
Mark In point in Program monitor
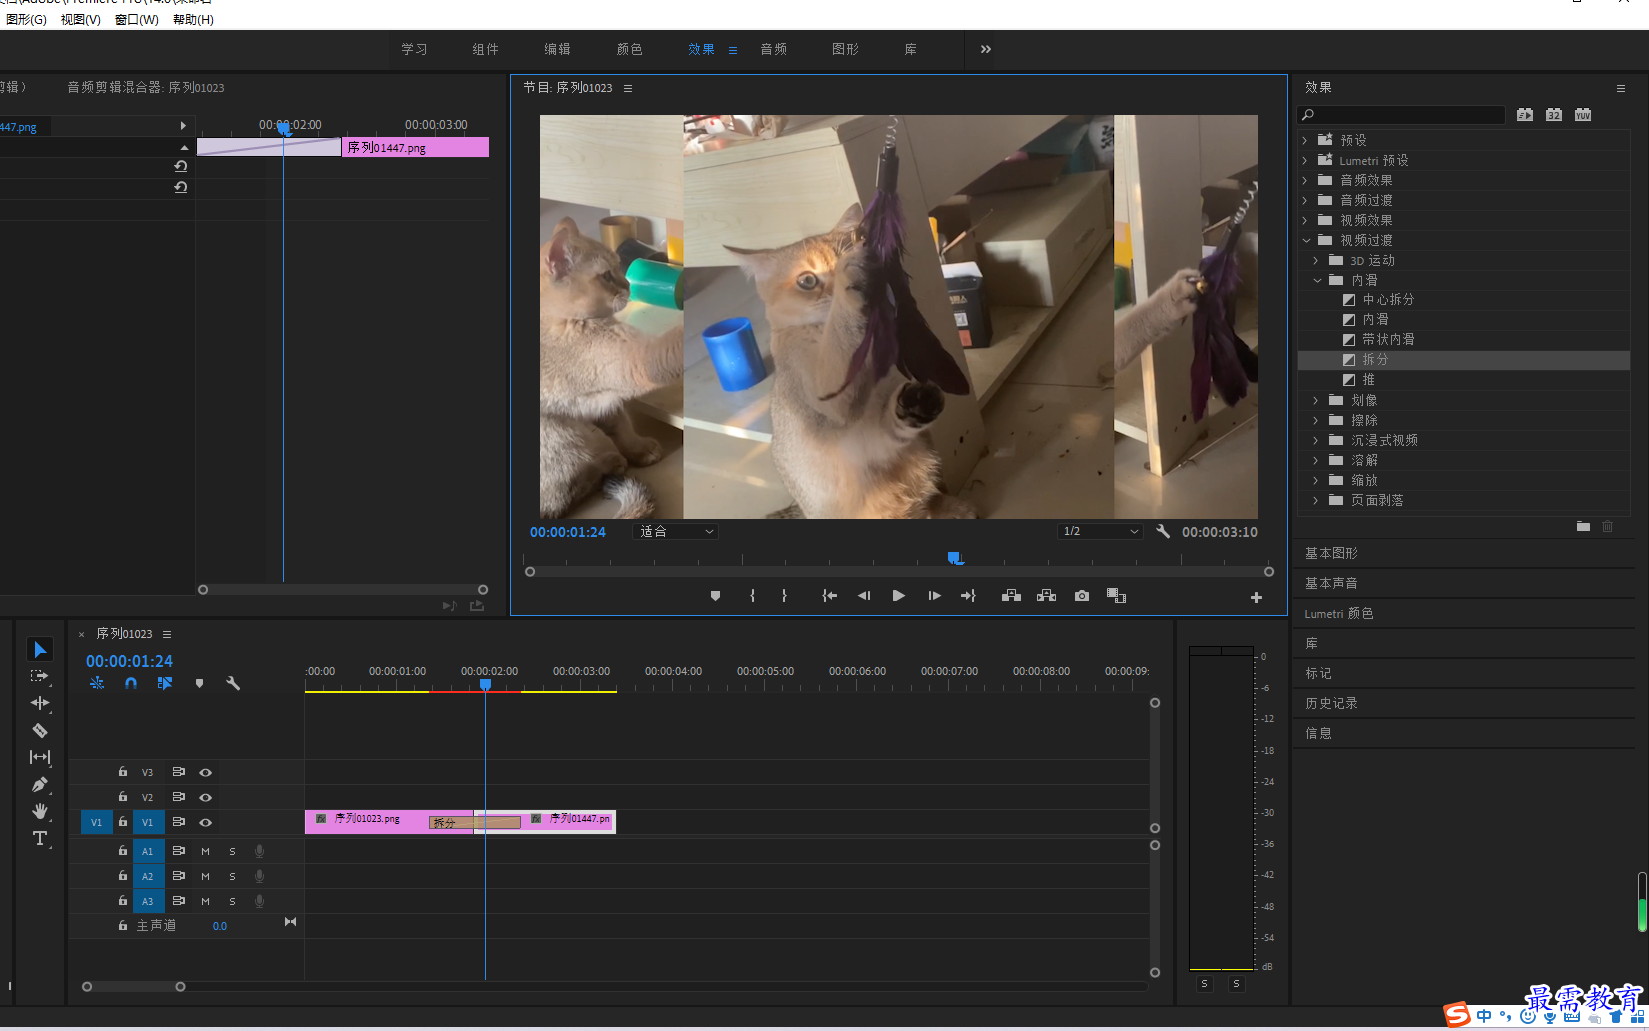(752, 596)
